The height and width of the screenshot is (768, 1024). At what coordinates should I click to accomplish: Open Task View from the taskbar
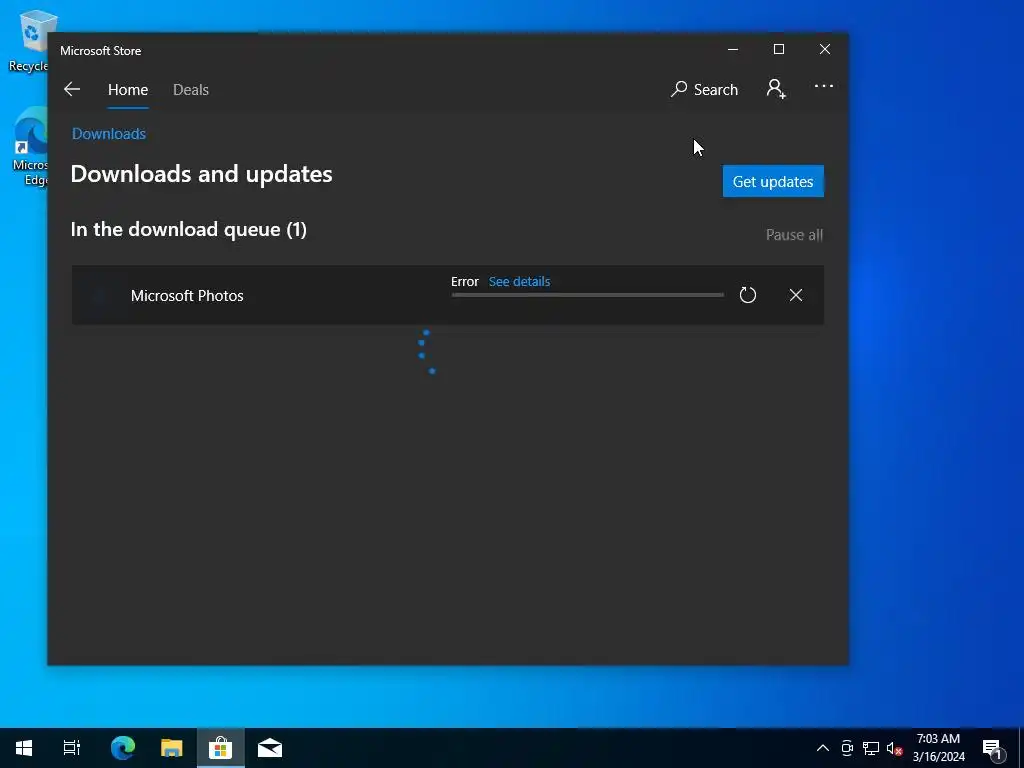coord(71,748)
